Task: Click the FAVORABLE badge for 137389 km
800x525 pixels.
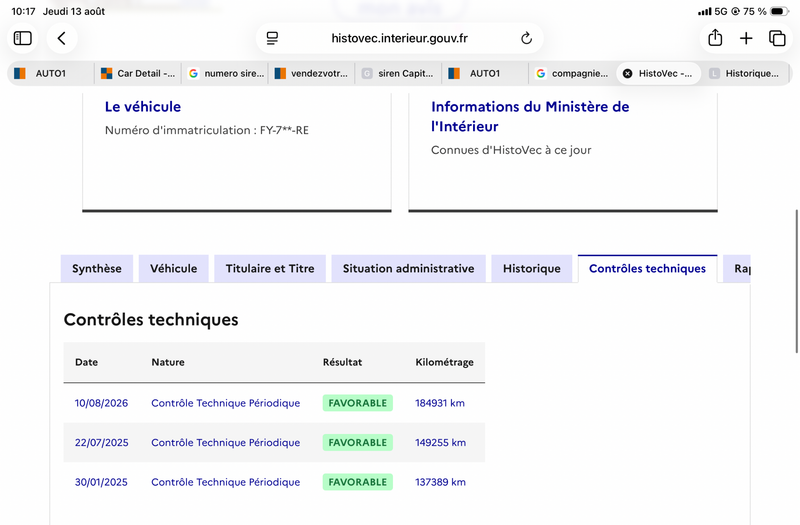Action: click(358, 482)
